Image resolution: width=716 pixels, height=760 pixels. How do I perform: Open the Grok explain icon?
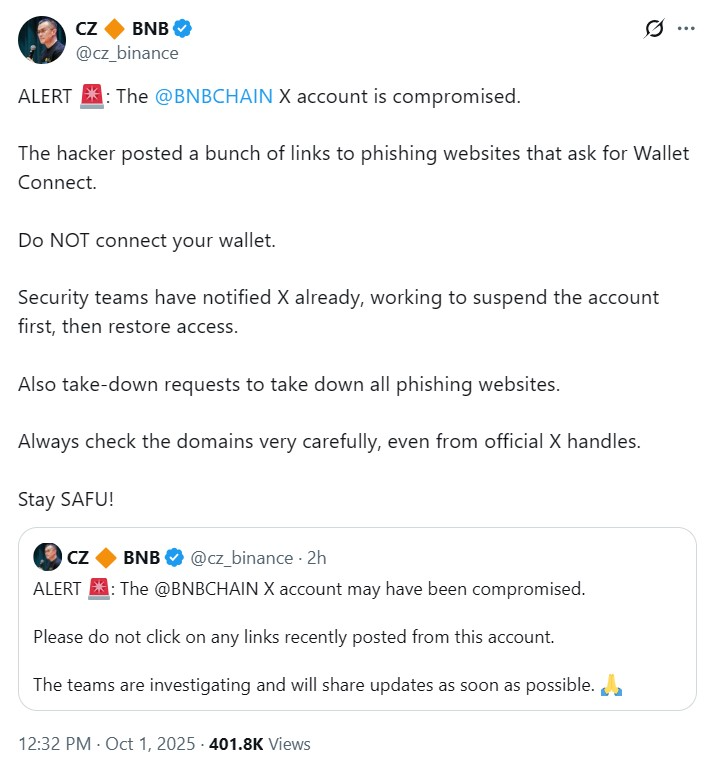[x=654, y=29]
